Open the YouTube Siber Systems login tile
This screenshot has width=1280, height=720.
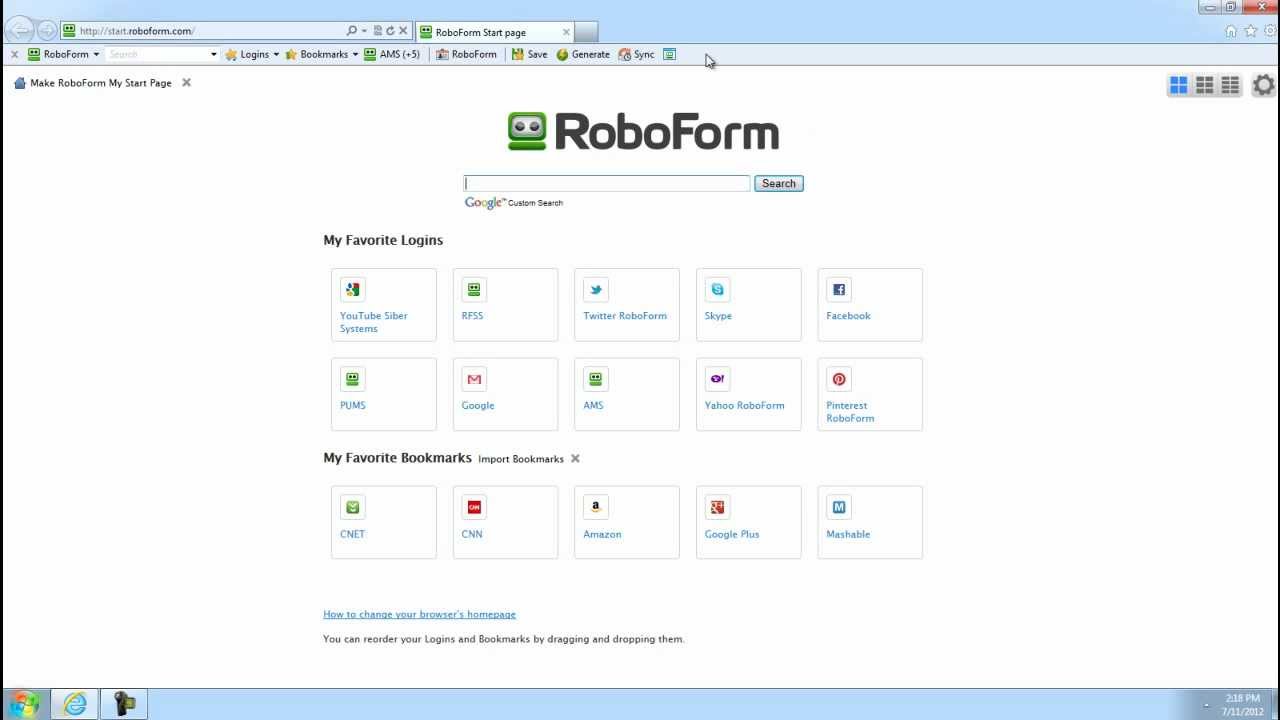click(383, 305)
